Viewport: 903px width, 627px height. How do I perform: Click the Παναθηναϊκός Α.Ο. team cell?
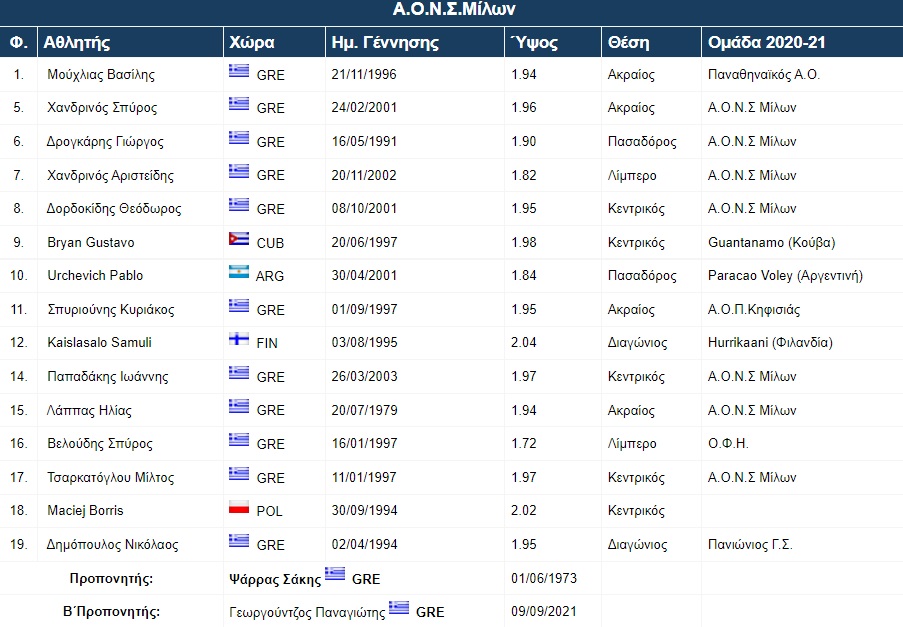[x=764, y=74]
